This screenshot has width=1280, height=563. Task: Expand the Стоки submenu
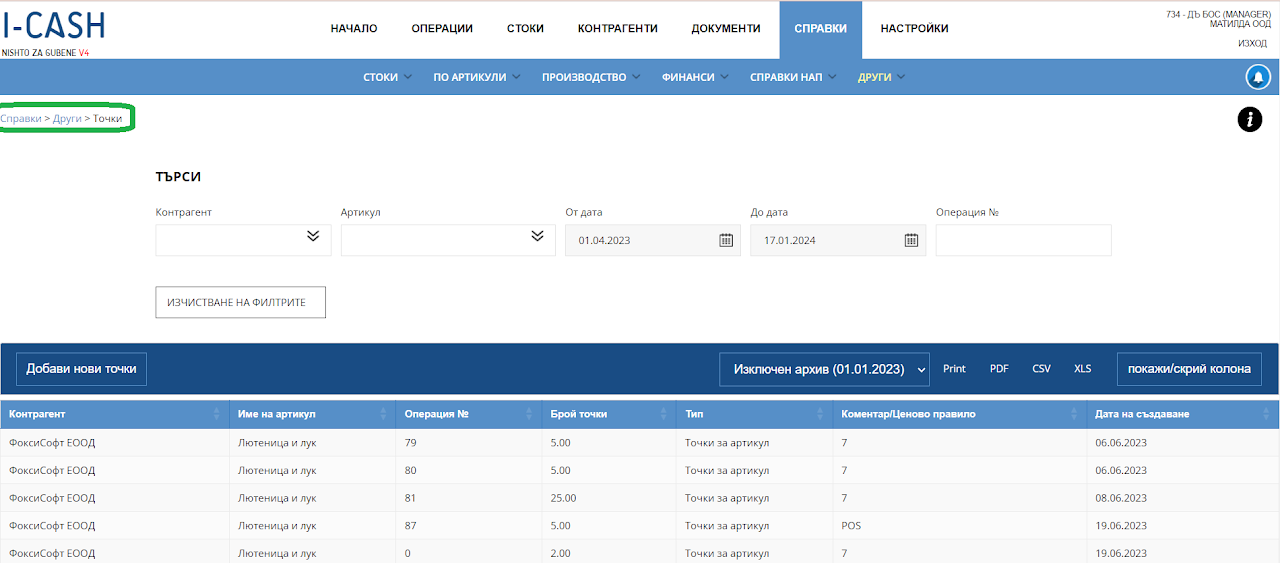[386, 77]
